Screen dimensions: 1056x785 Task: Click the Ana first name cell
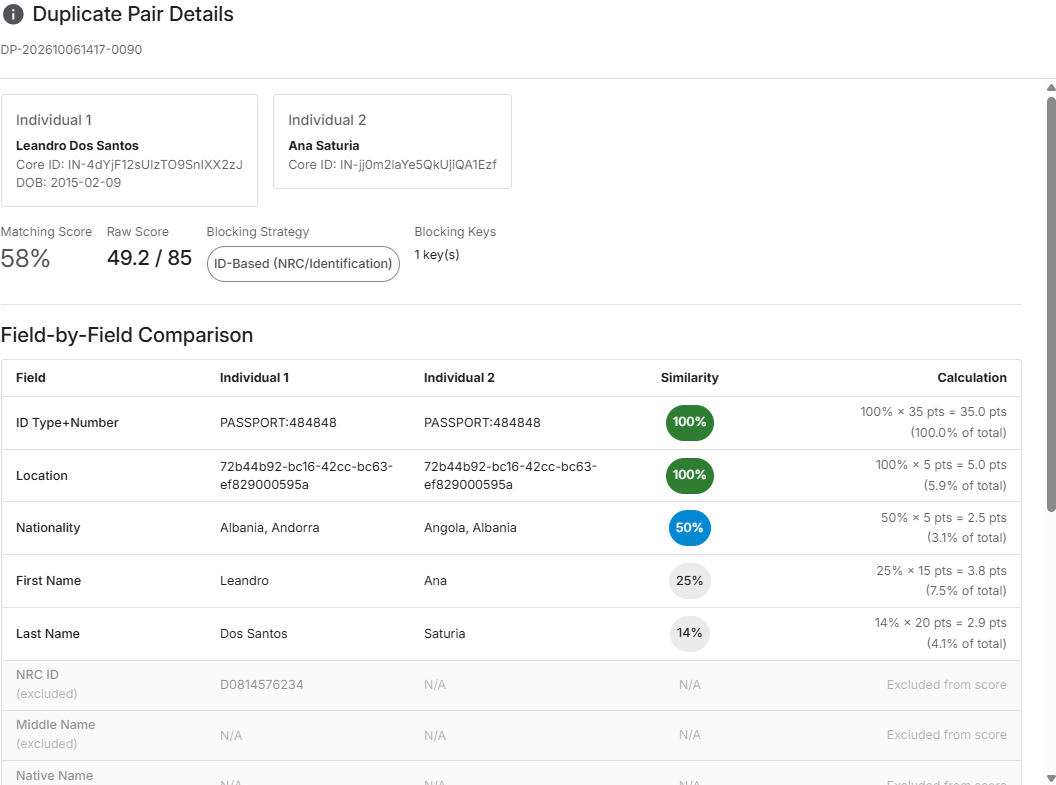435,581
